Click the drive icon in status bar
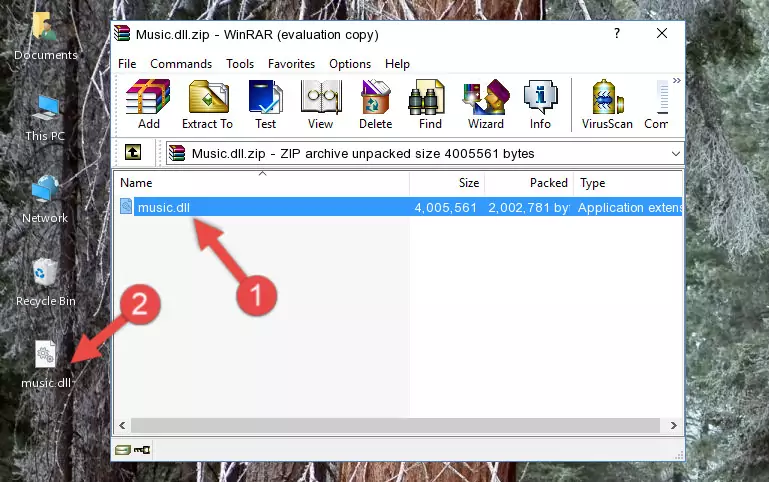This screenshot has height=482, width=769. point(123,450)
